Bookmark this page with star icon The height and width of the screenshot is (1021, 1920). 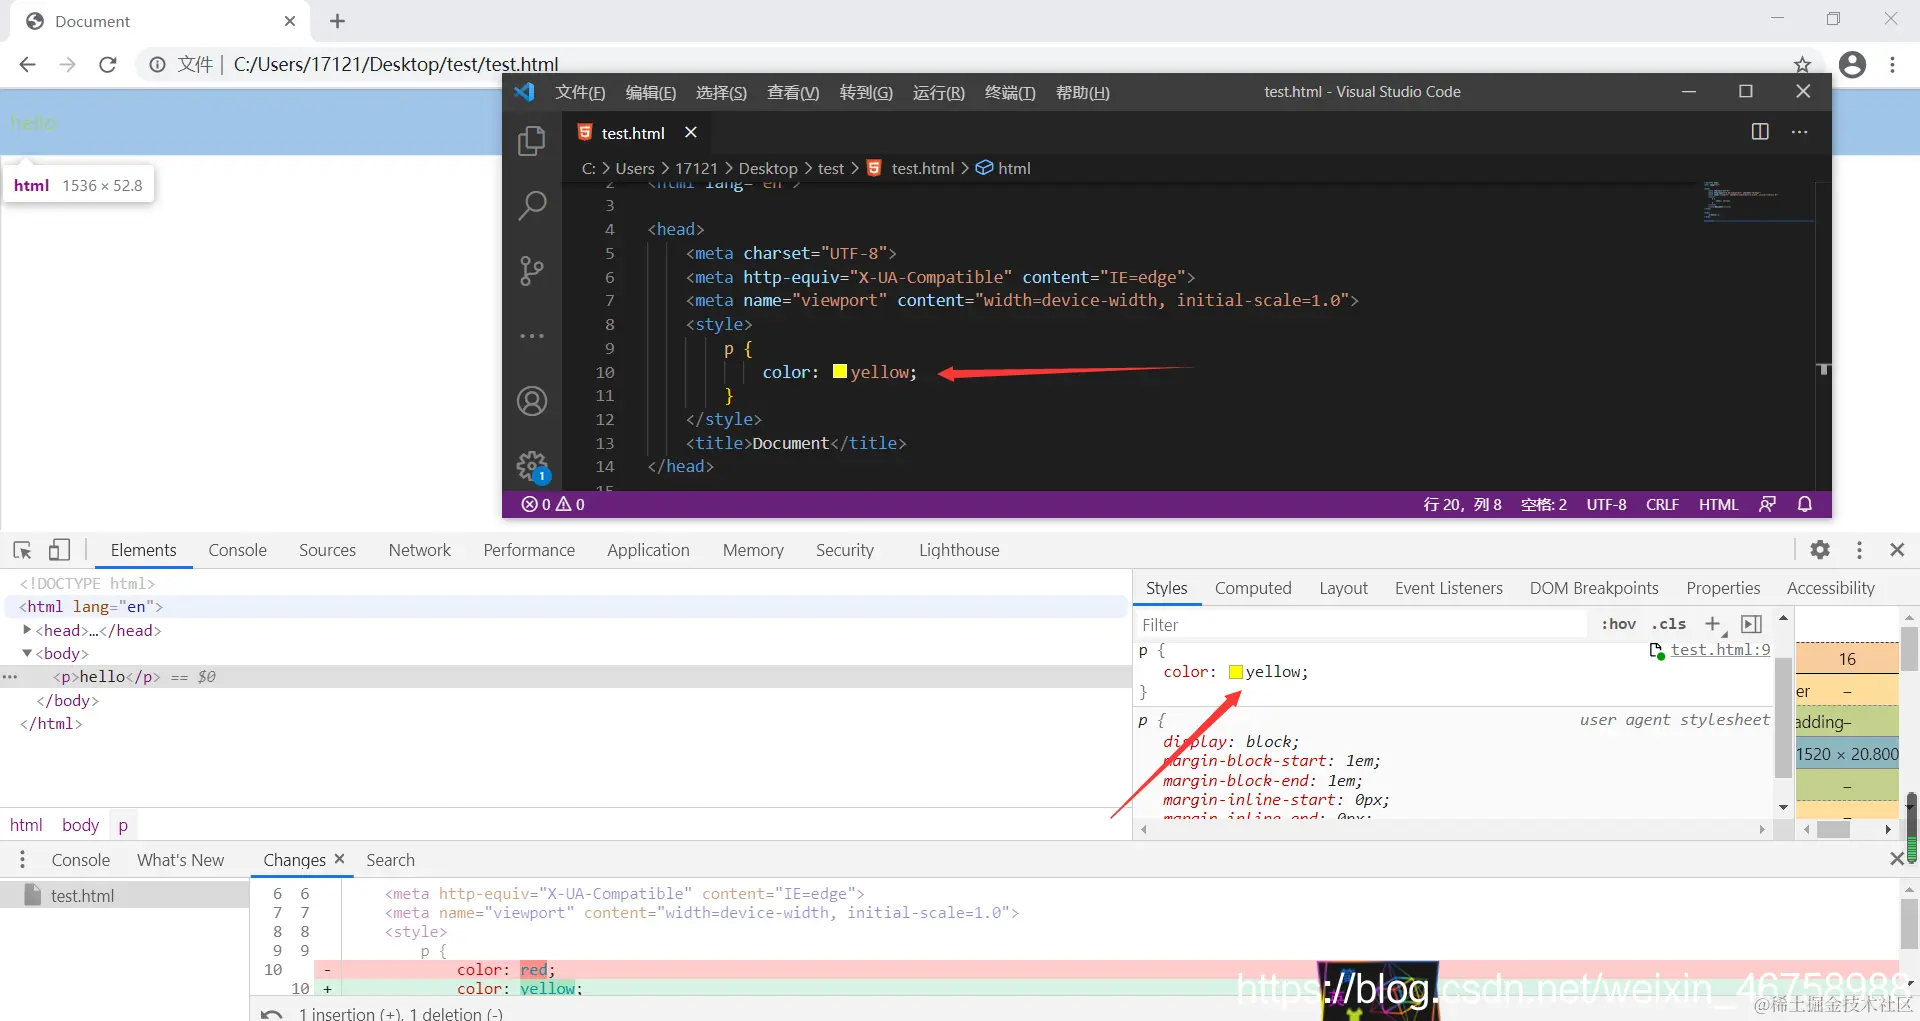[1802, 65]
